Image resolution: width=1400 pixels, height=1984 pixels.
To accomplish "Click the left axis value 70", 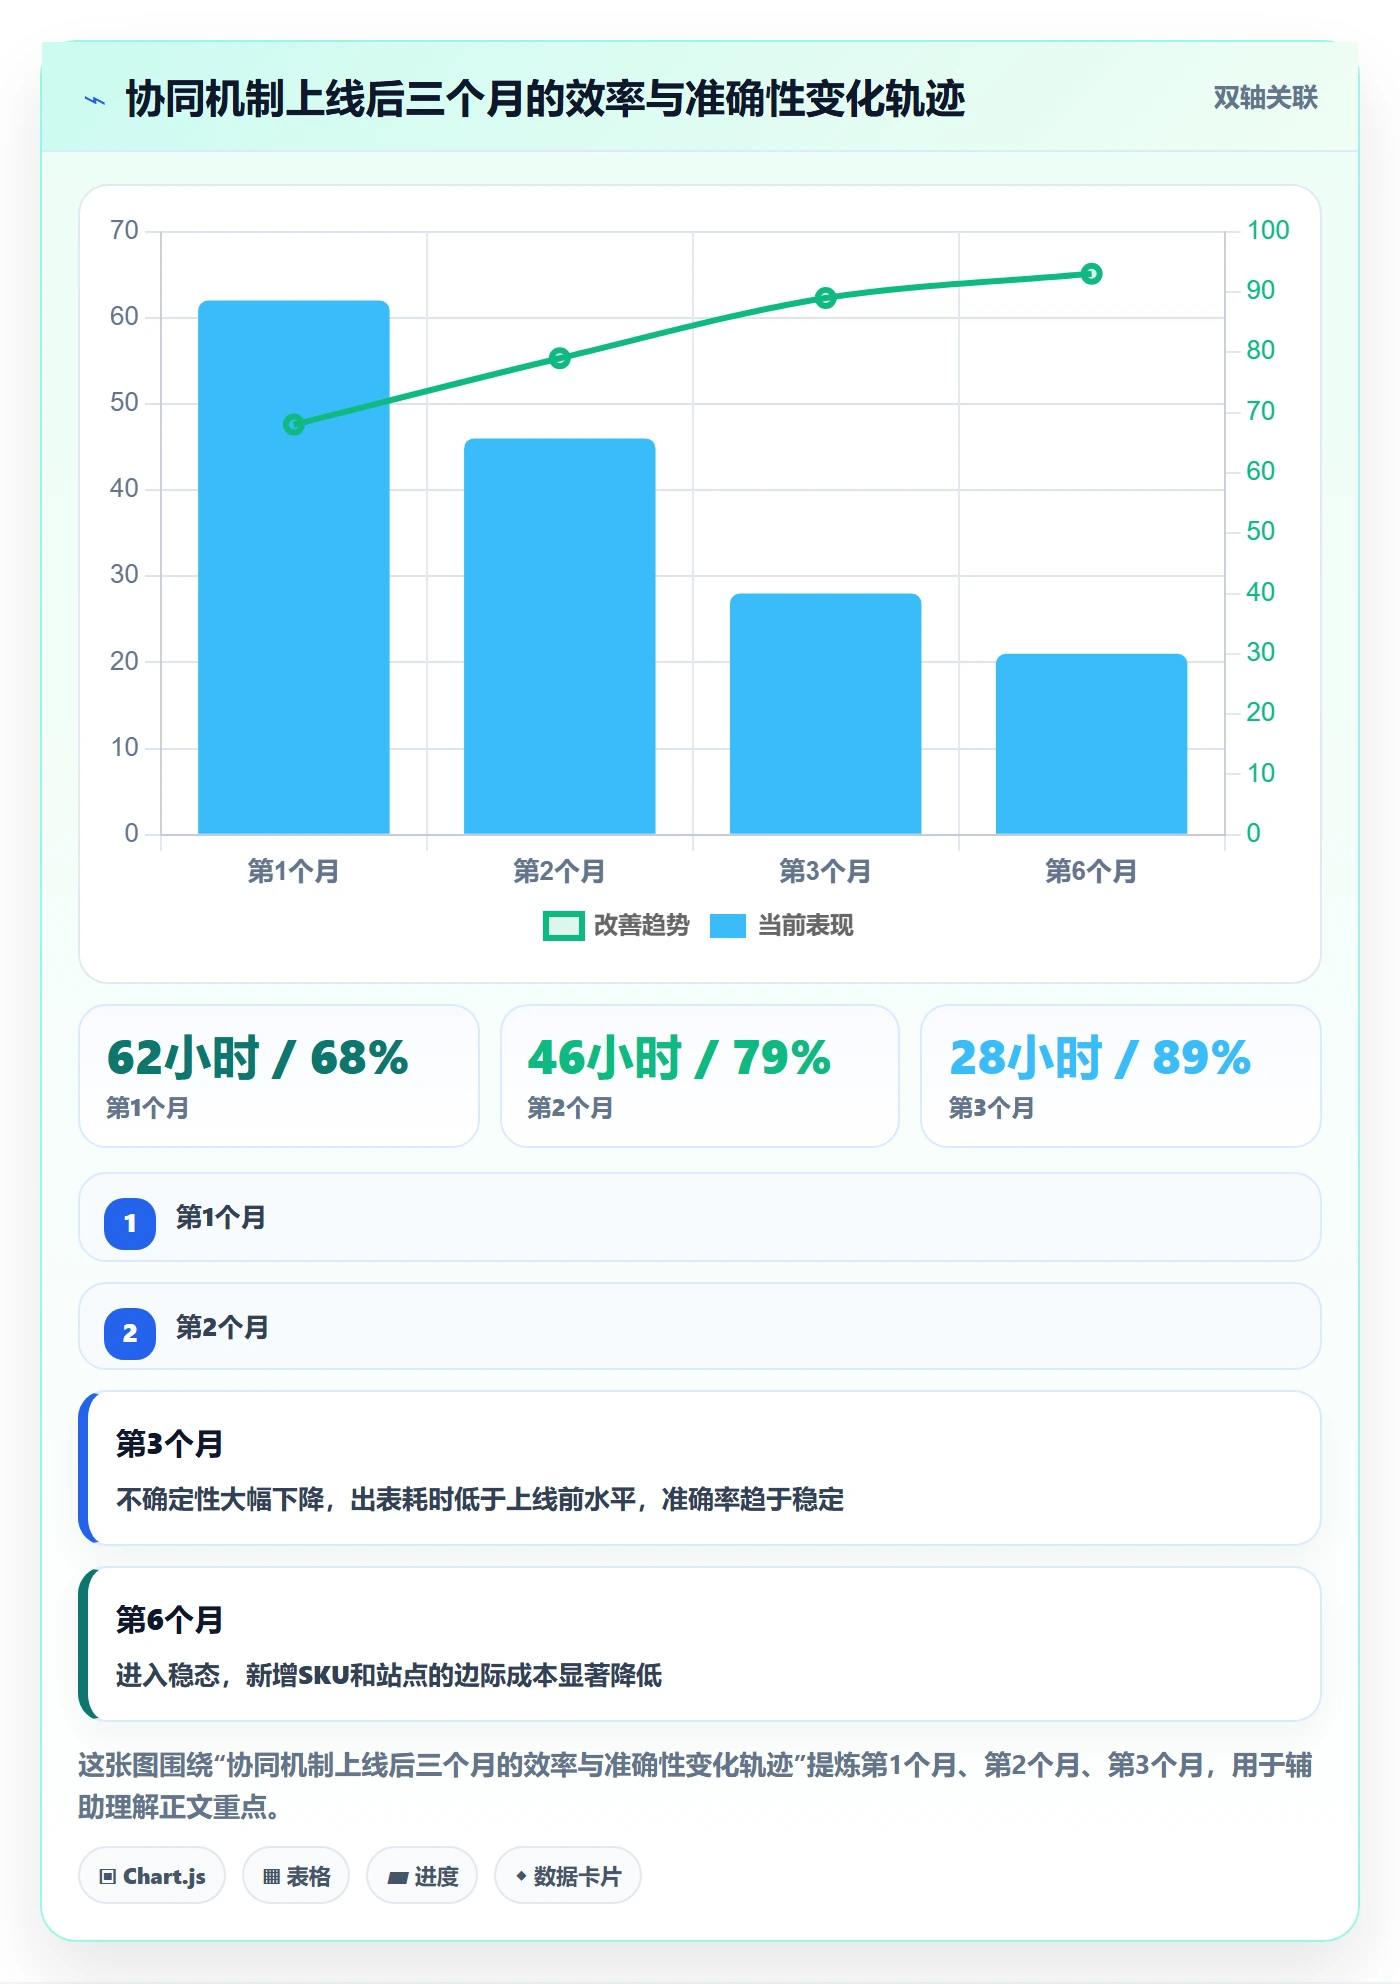I will (125, 230).
